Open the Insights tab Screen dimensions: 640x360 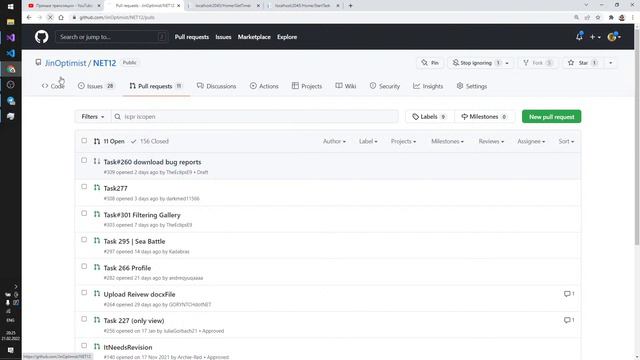coord(428,86)
